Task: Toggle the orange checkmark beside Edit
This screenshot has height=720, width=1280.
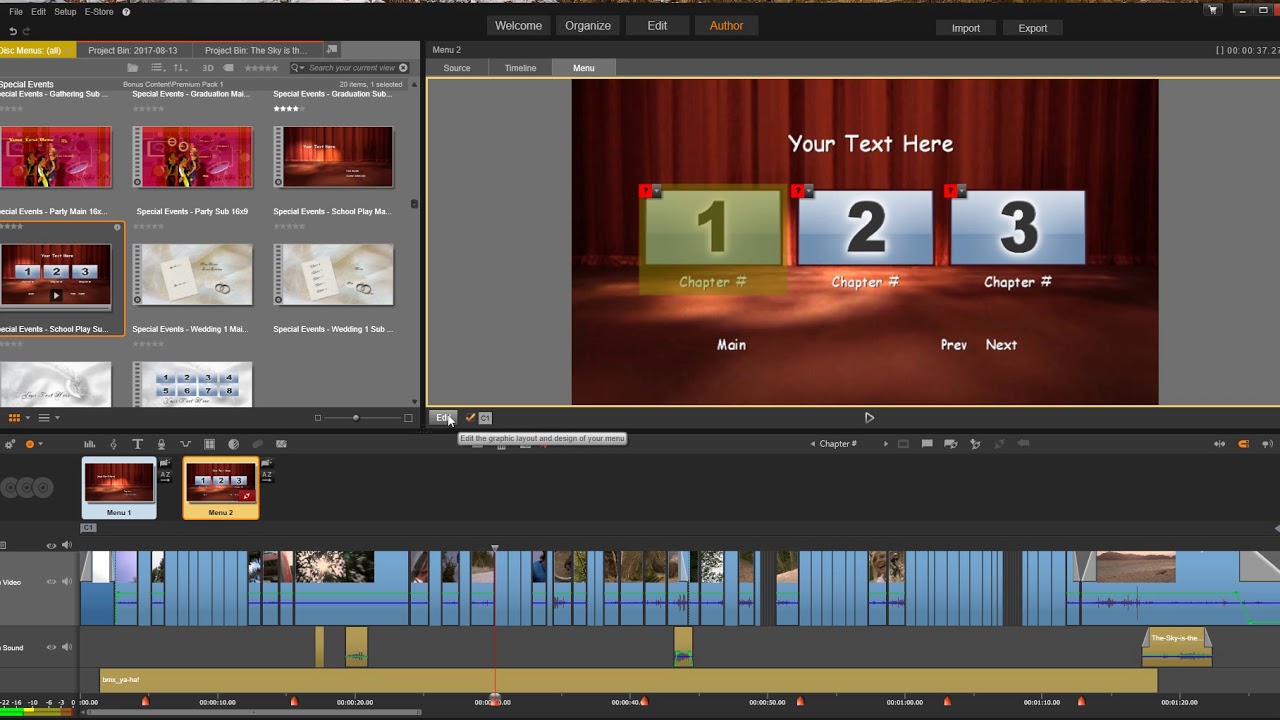Action: (470, 418)
